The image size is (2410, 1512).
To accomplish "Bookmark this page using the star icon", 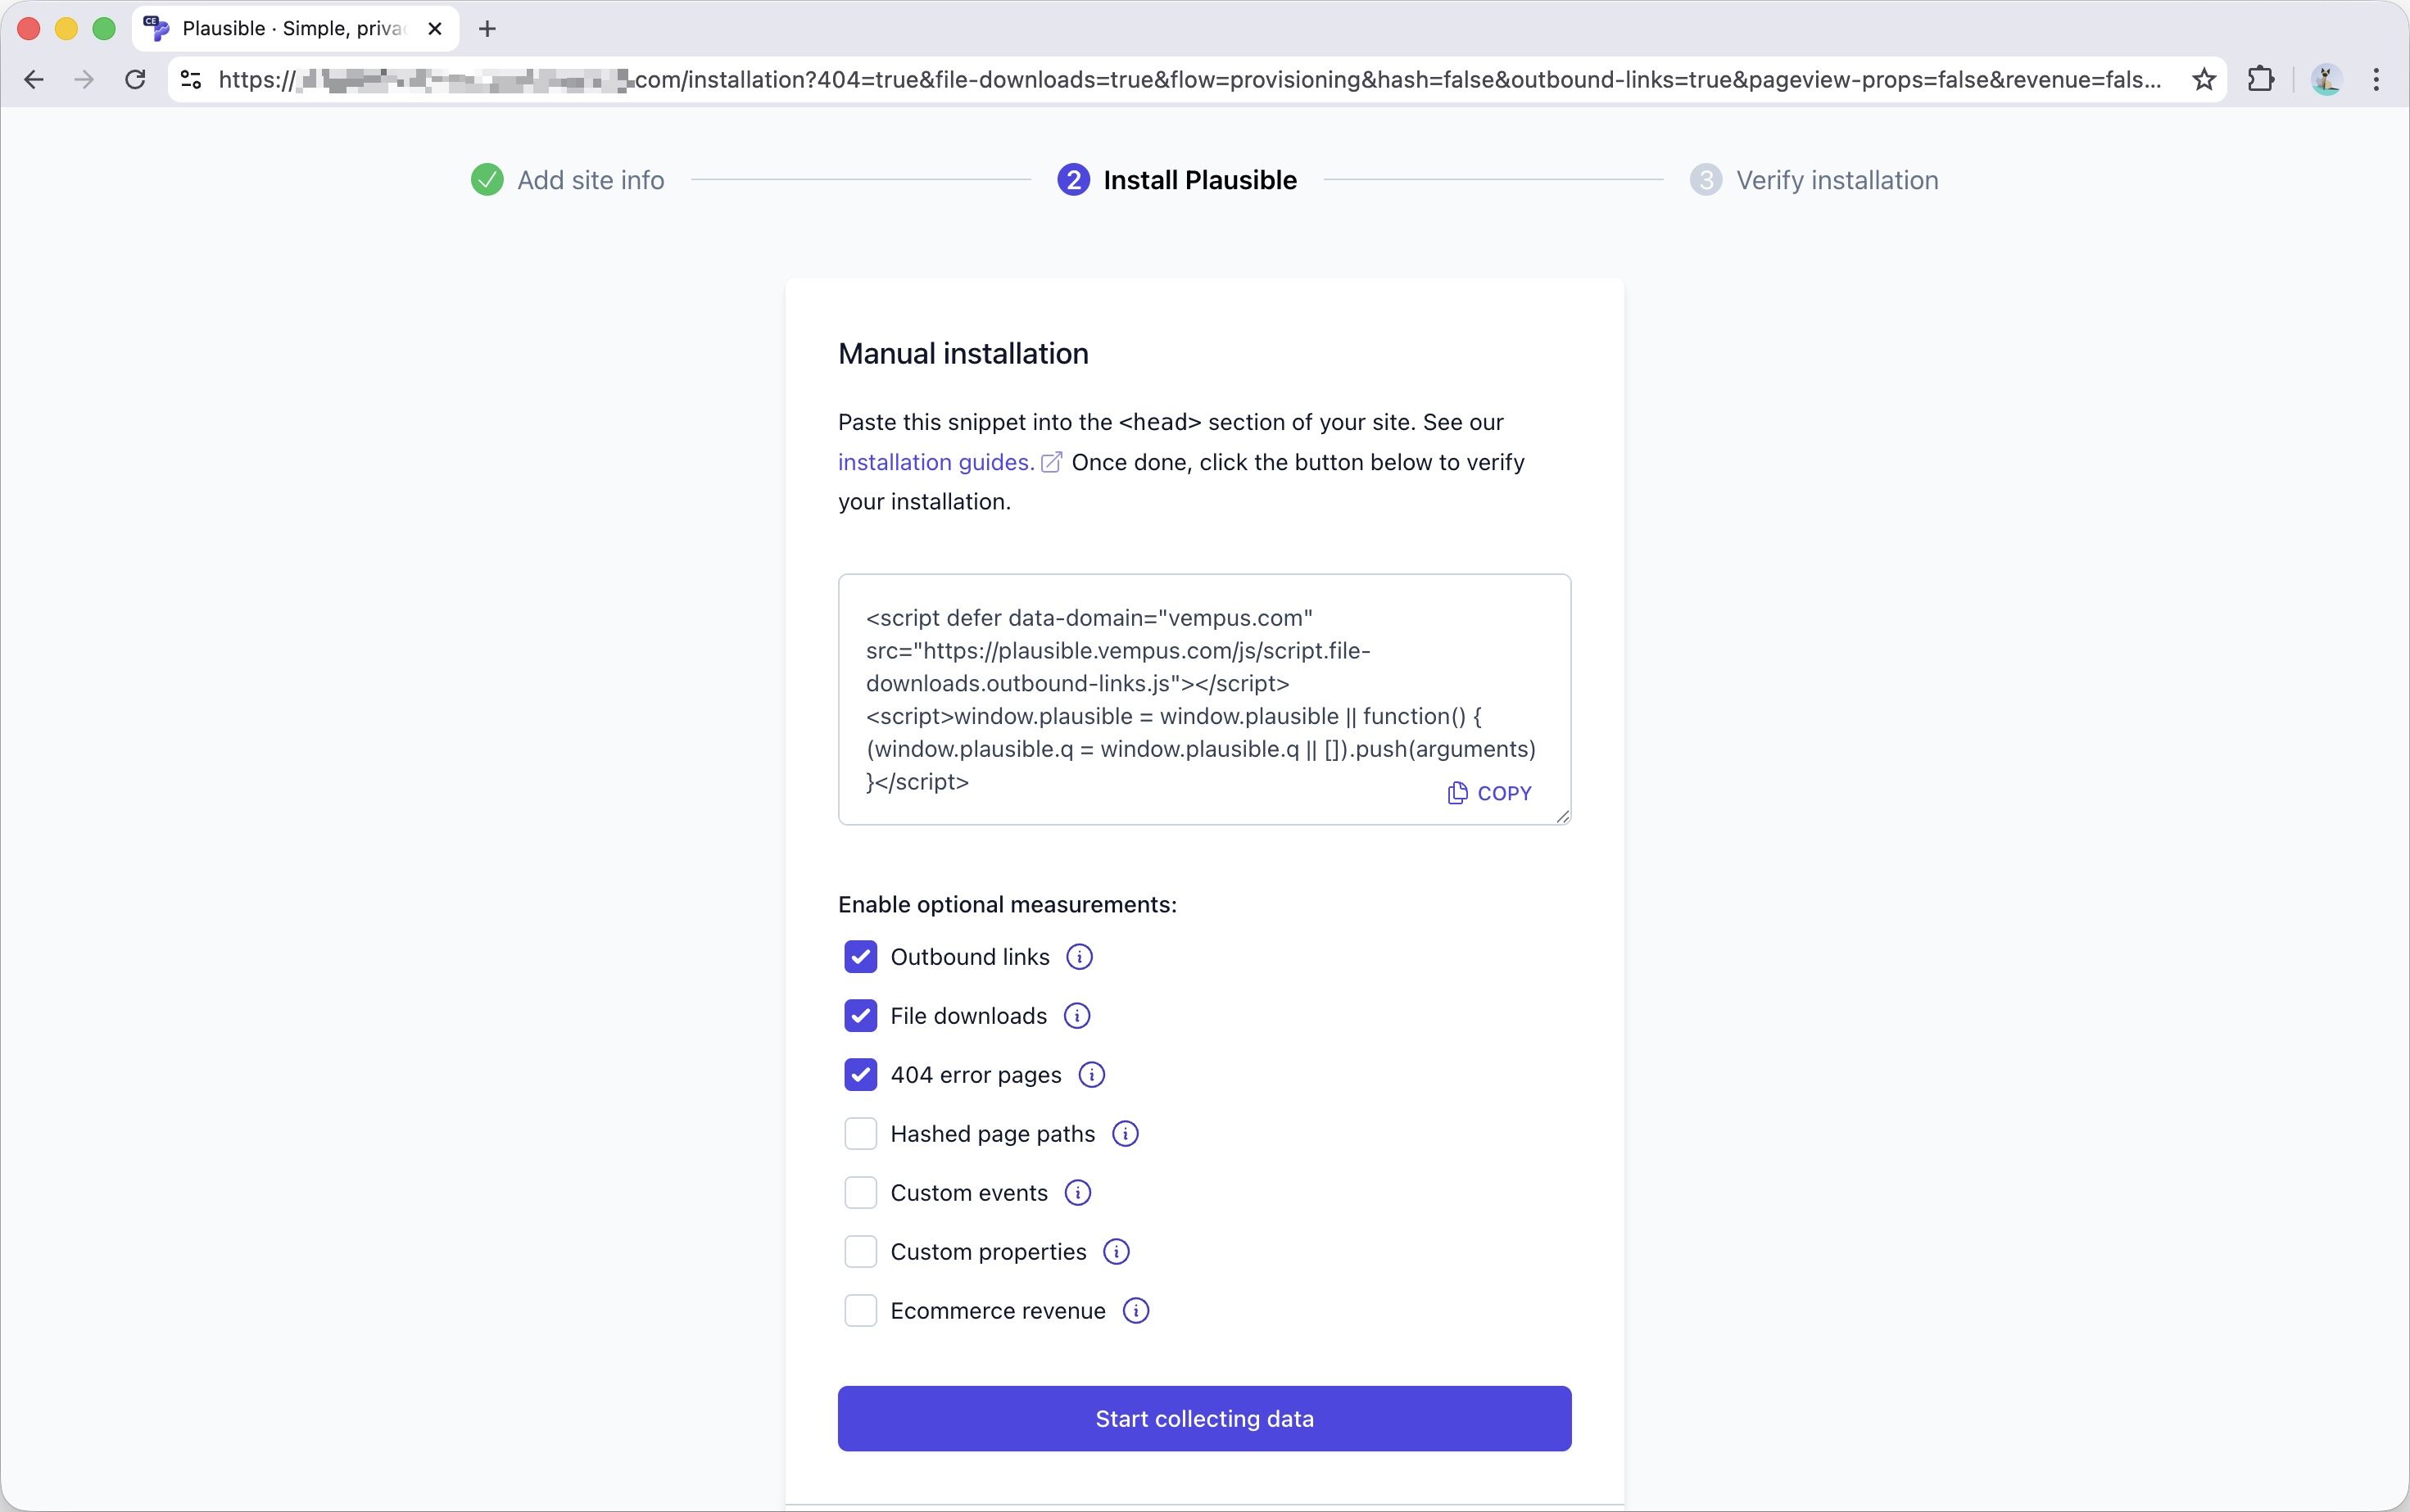I will coord(2203,80).
